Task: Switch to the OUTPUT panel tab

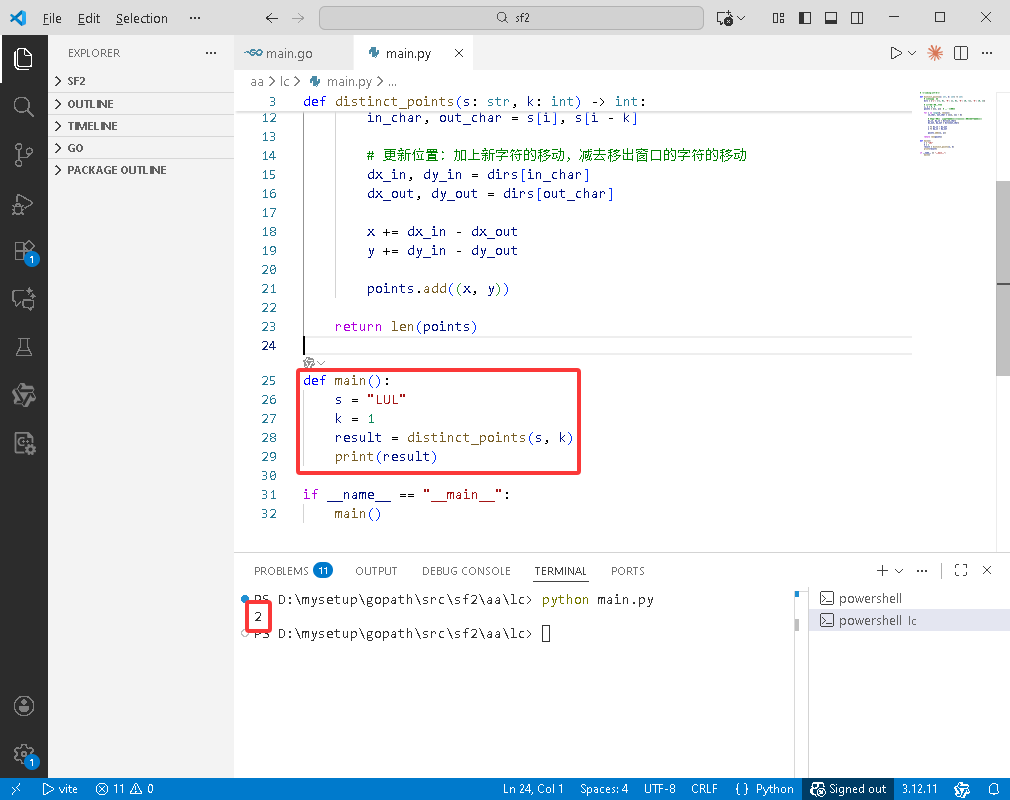Action: (x=376, y=571)
